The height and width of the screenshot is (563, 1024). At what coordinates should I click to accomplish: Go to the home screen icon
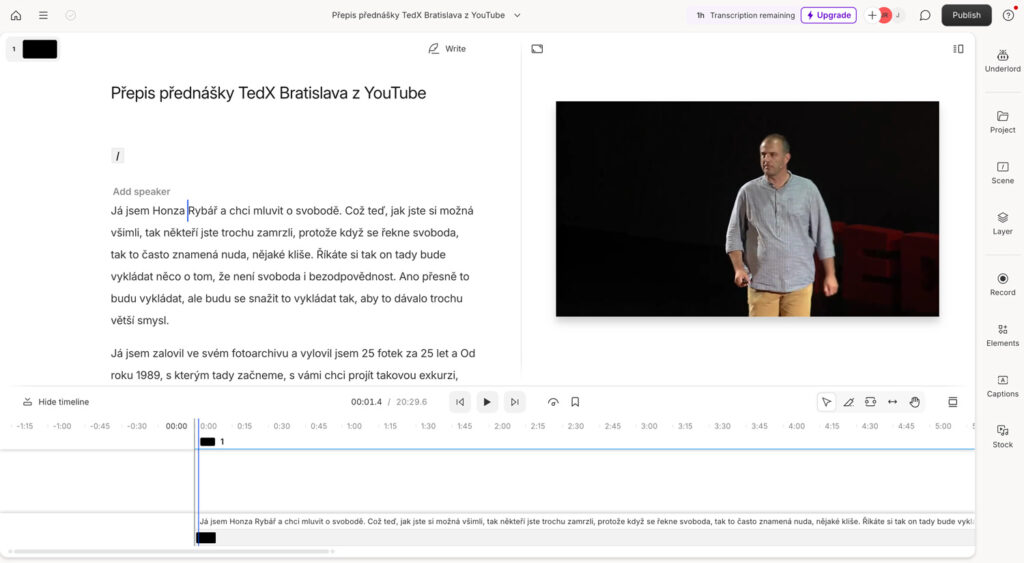(15, 15)
